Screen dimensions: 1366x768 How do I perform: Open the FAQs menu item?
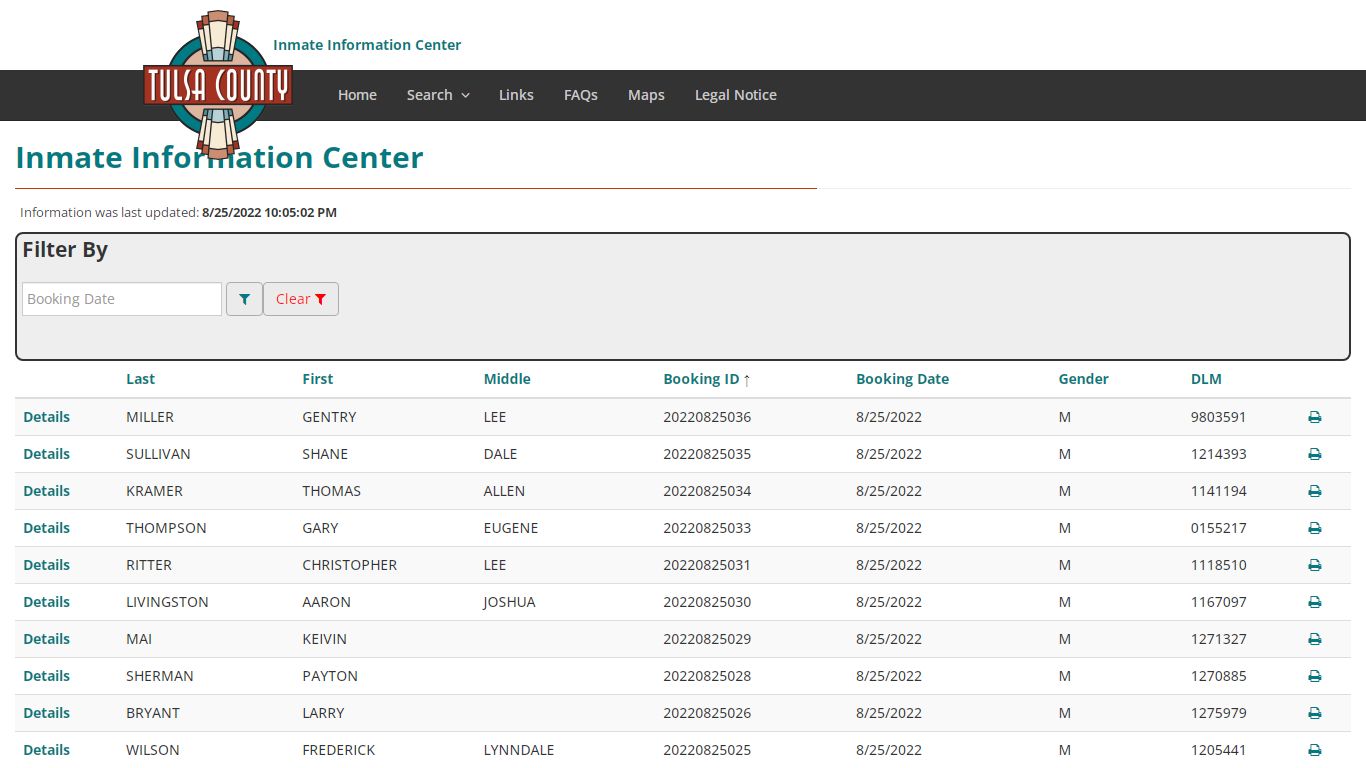(x=581, y=95)
